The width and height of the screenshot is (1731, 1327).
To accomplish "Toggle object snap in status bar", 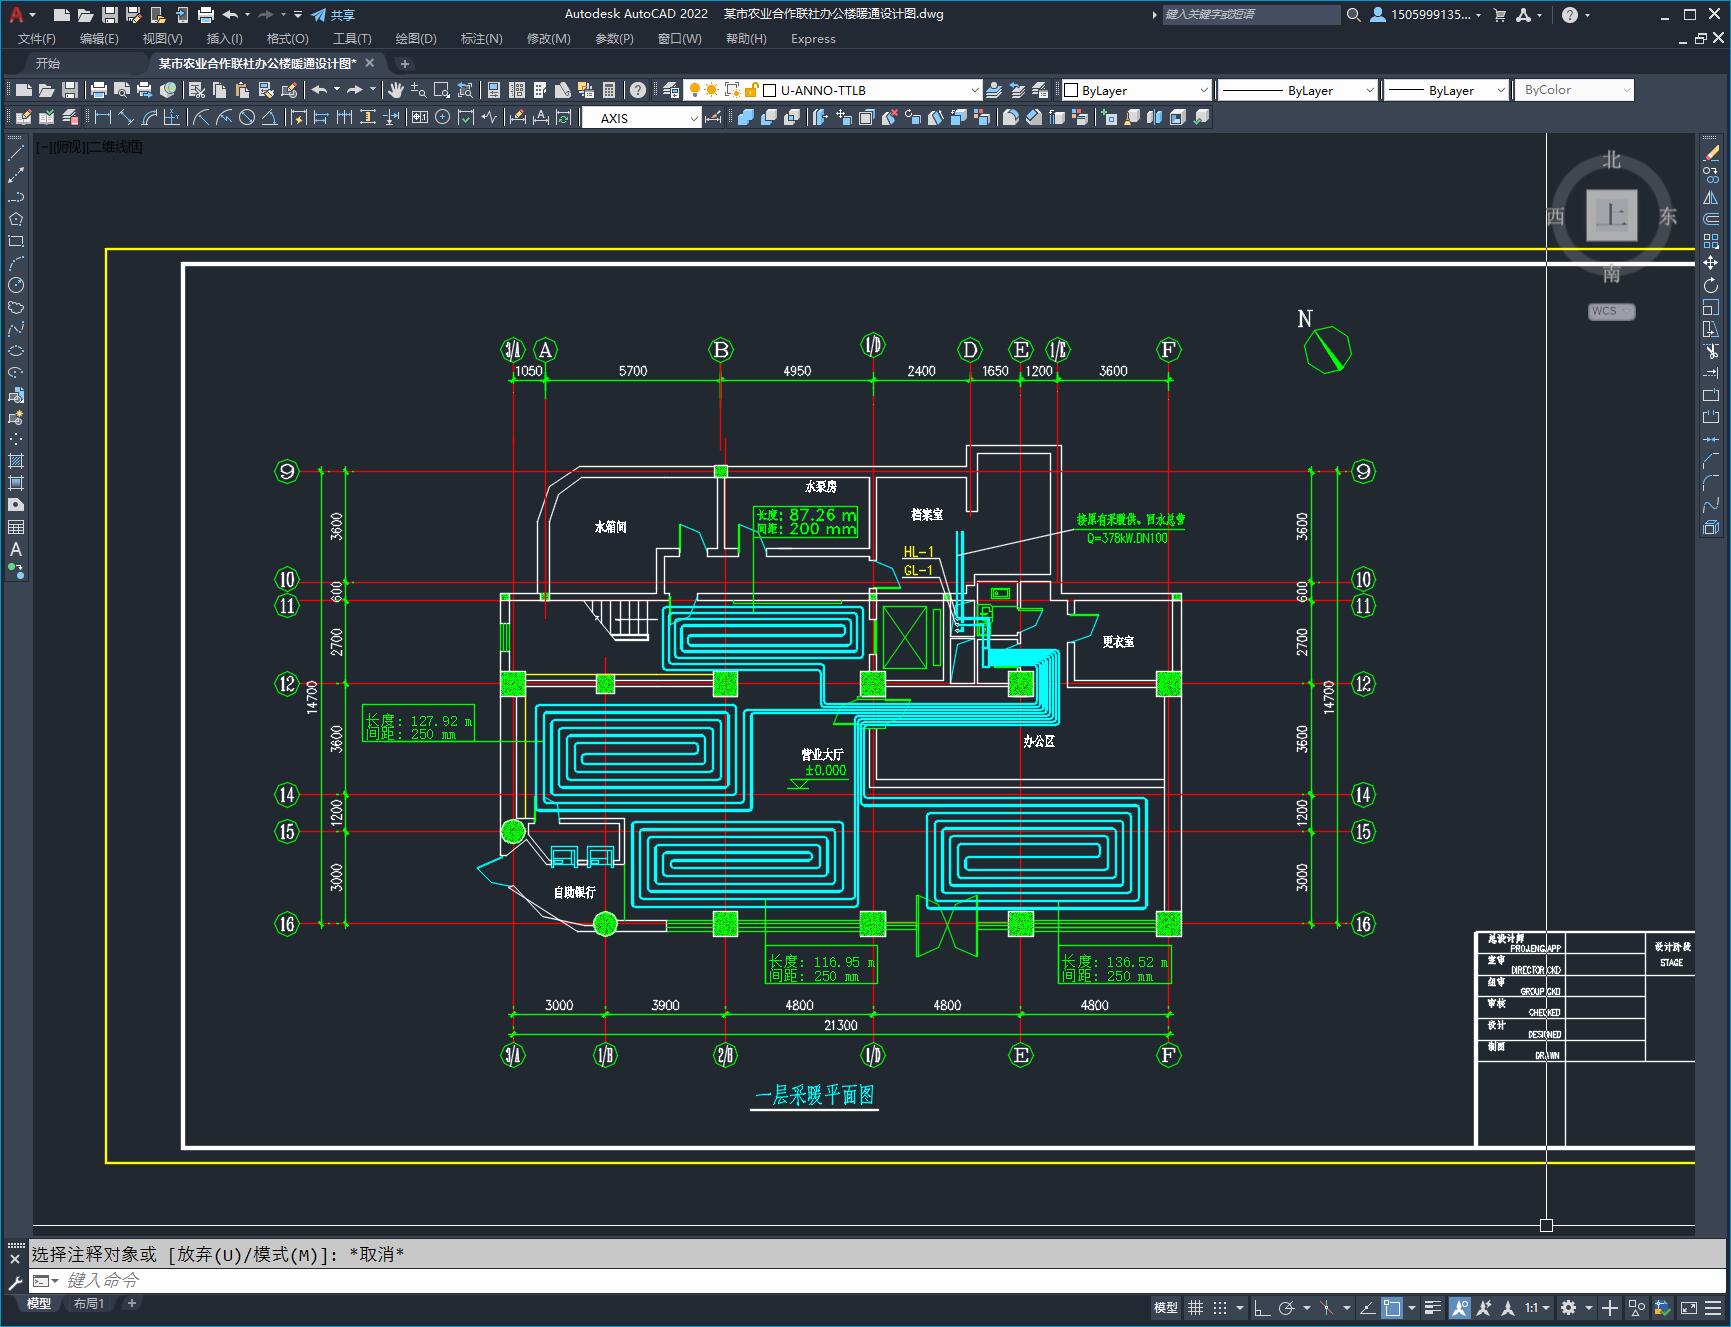I will pos(1391,1307).
